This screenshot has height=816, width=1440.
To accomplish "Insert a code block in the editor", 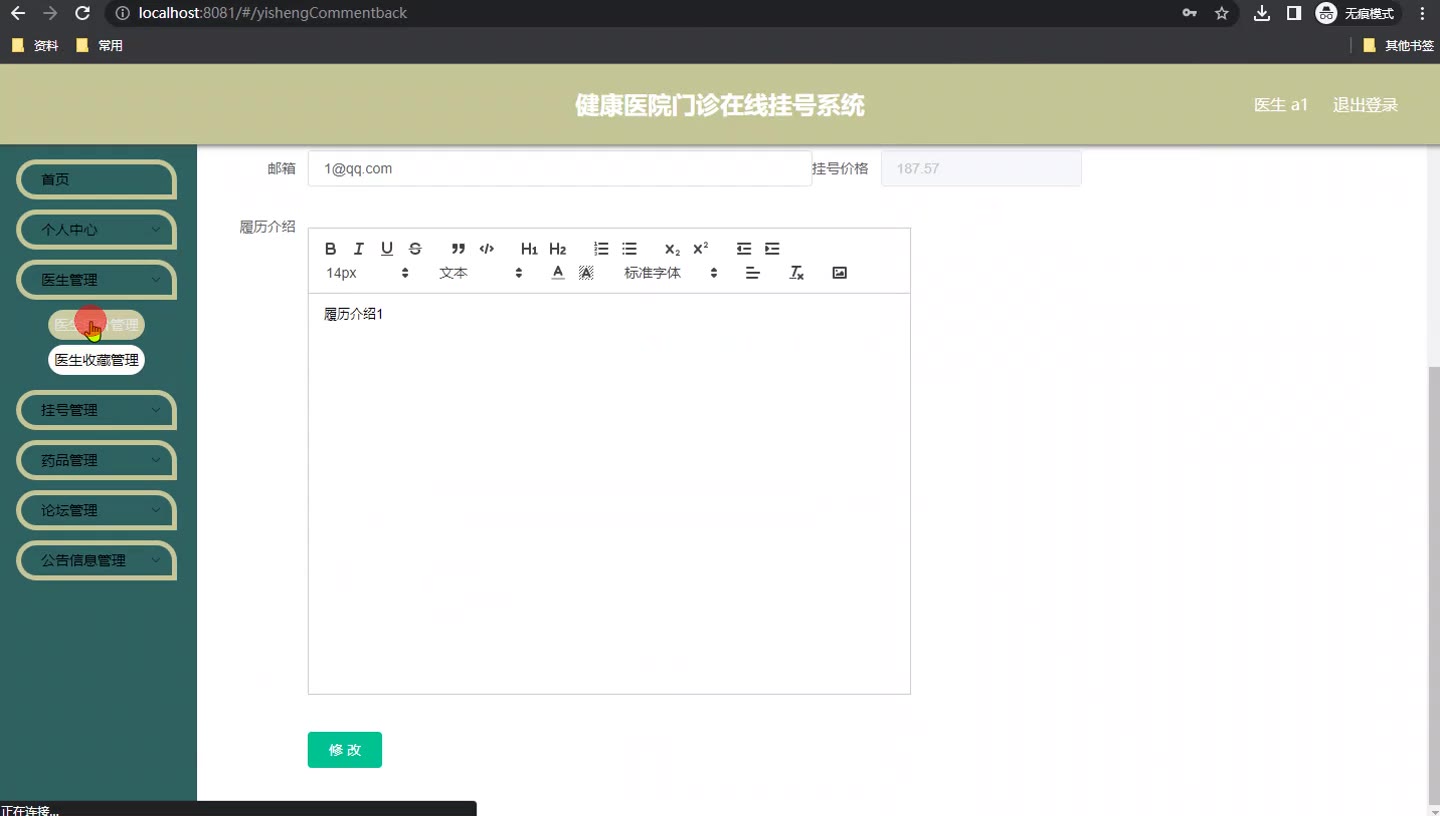I will click(487, 249).
